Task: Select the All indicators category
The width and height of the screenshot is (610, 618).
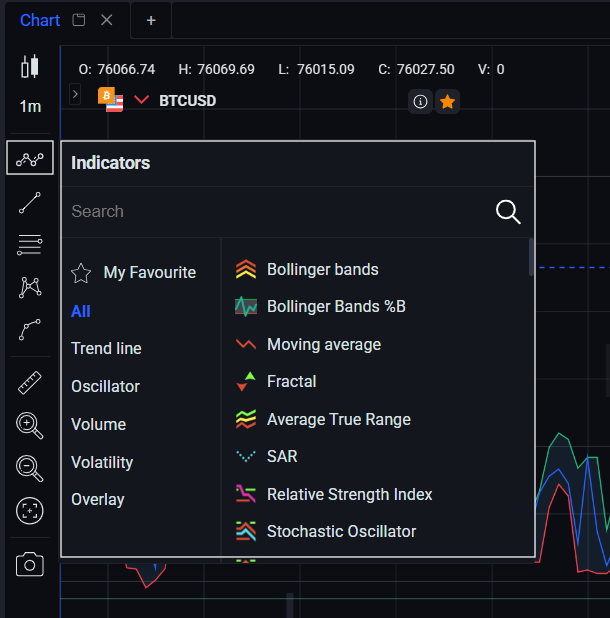Action: [x=81, y=311]
